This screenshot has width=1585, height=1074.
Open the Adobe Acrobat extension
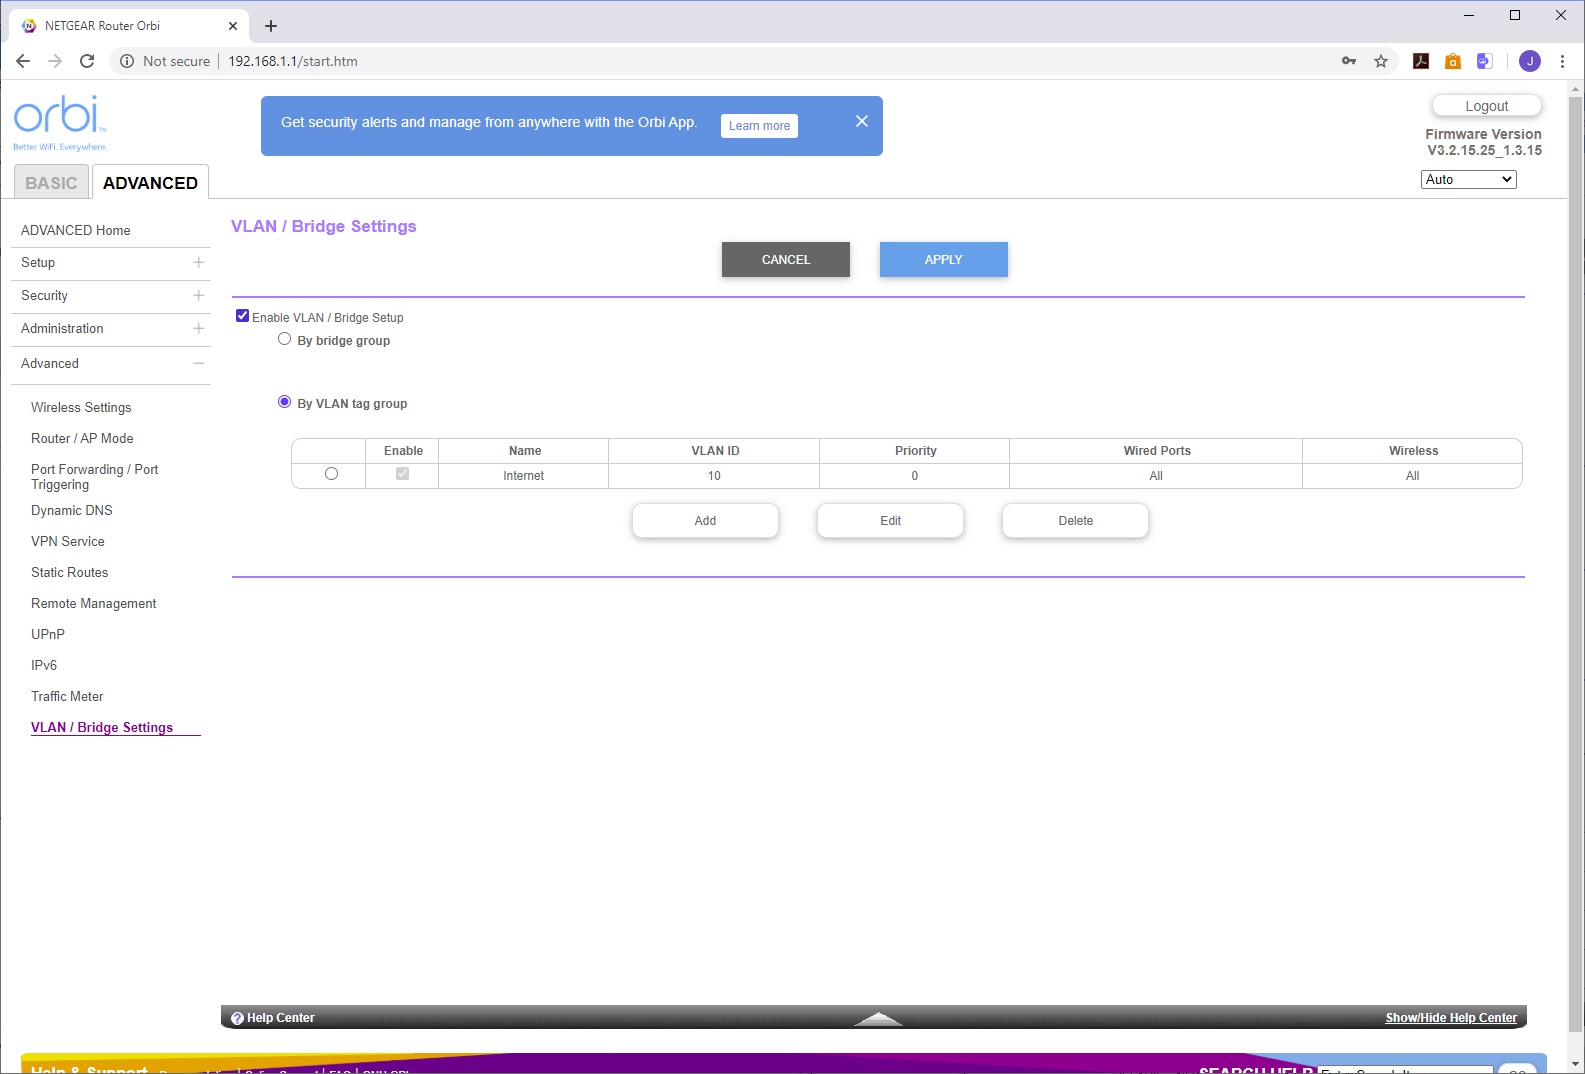1421,61
